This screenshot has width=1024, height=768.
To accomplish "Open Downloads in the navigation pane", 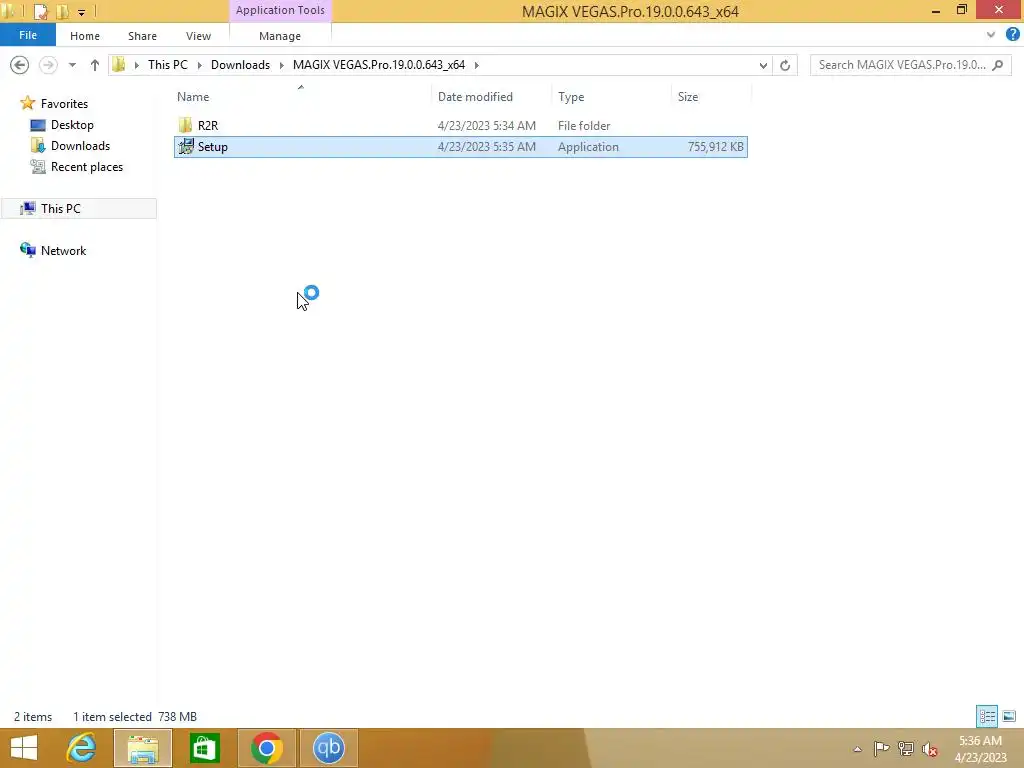I will [x=80, y=146].
